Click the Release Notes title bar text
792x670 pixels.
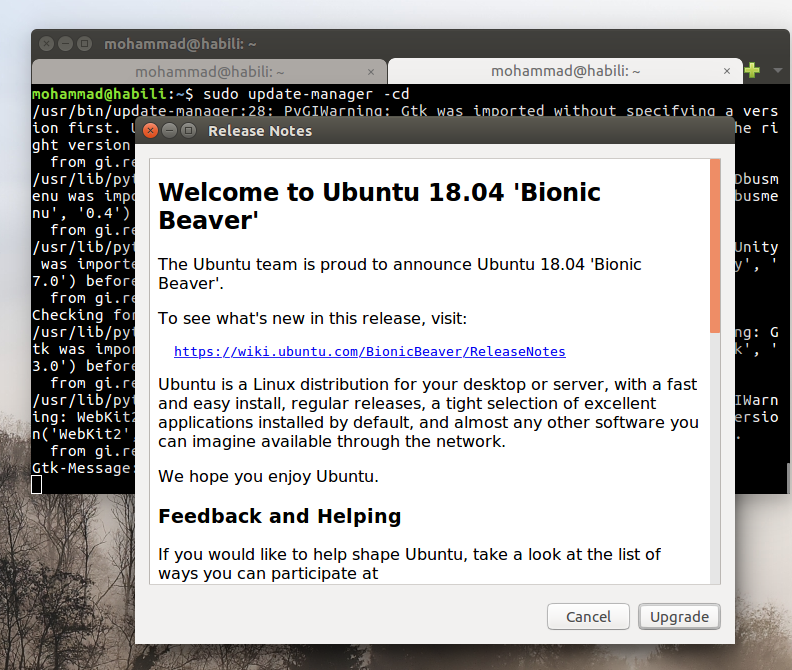point(260,131)
